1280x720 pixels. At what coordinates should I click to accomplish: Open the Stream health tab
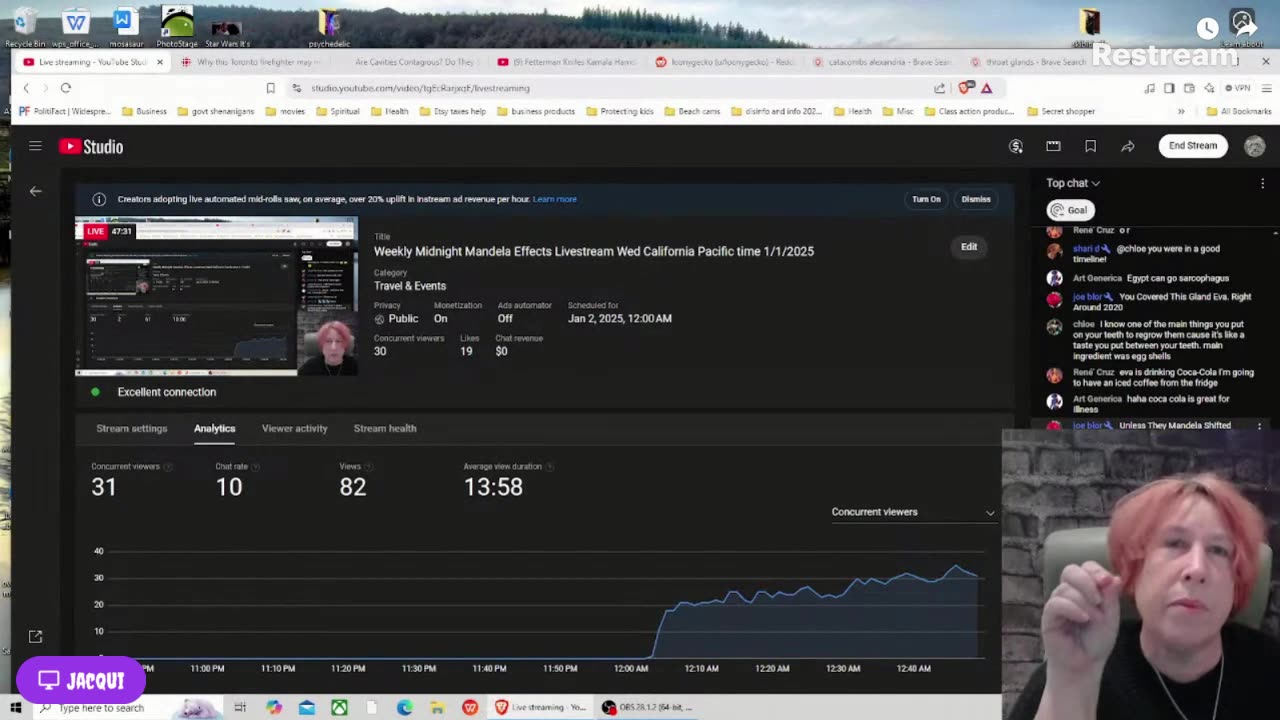coord(385,428)
